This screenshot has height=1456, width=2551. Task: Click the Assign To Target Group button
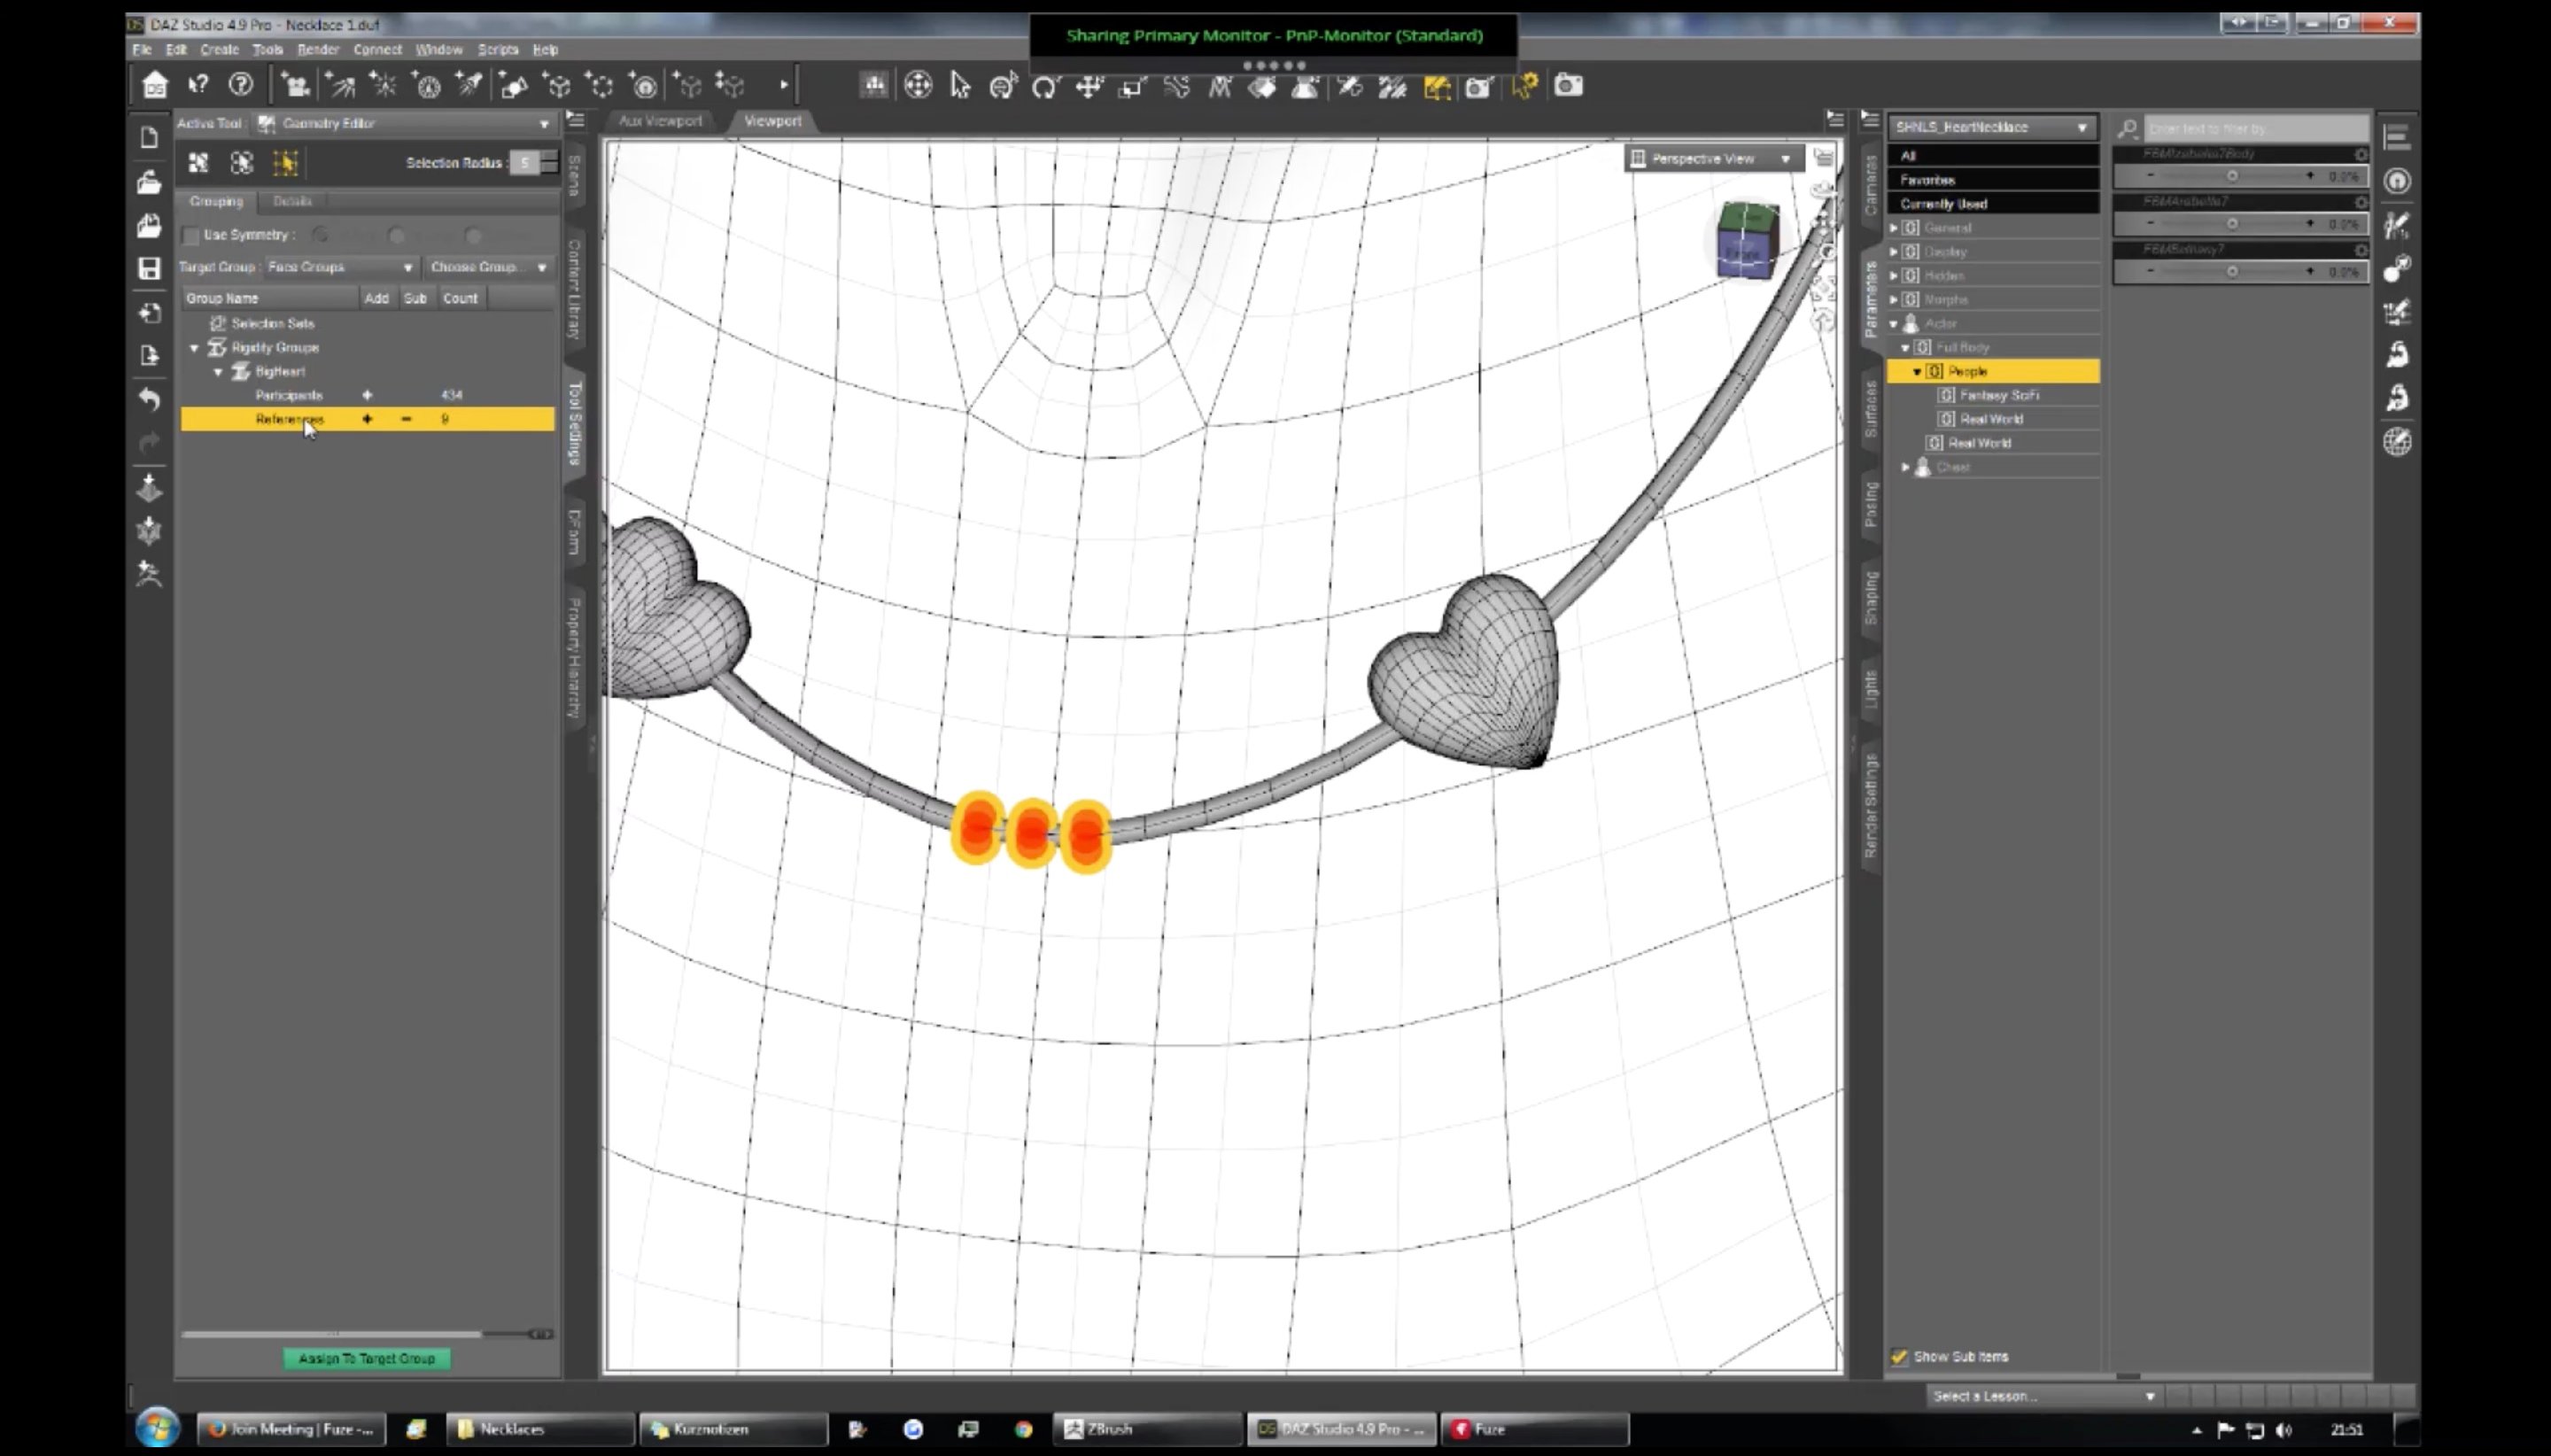click(366, 1358)
